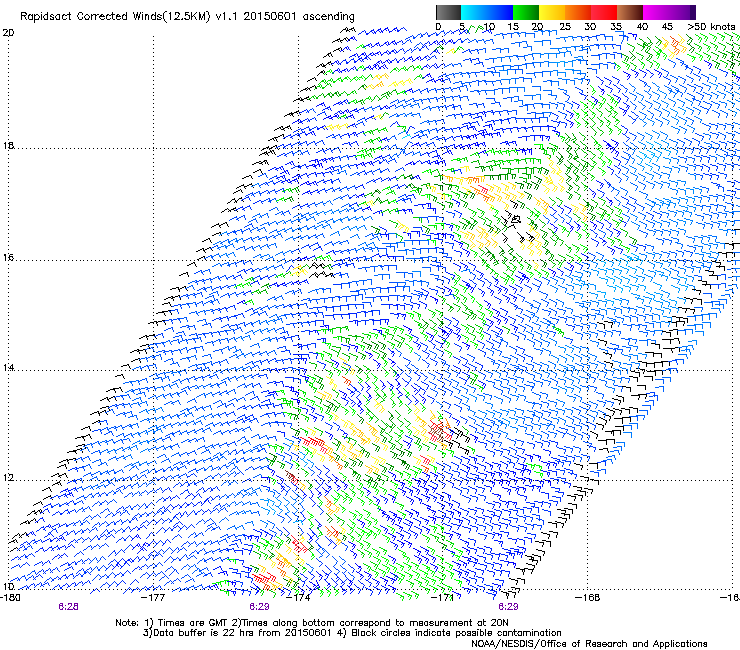This screenshot has width=740, height=650.
Task: Click the legend tick label '40'
Action: pyautogui.click(x=642, y=27)
